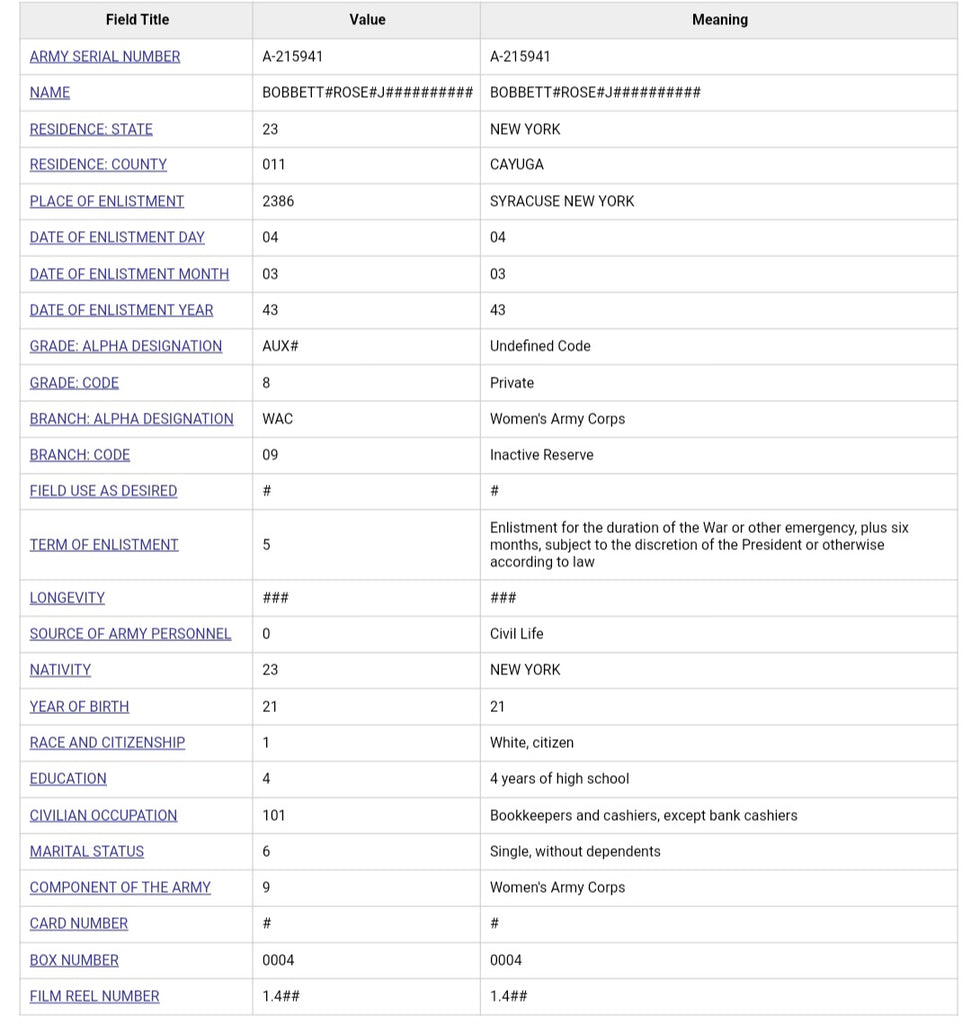
Task: Open BRANCH: ALPHA DESIGNATION link
Action: tap(131, 419)
